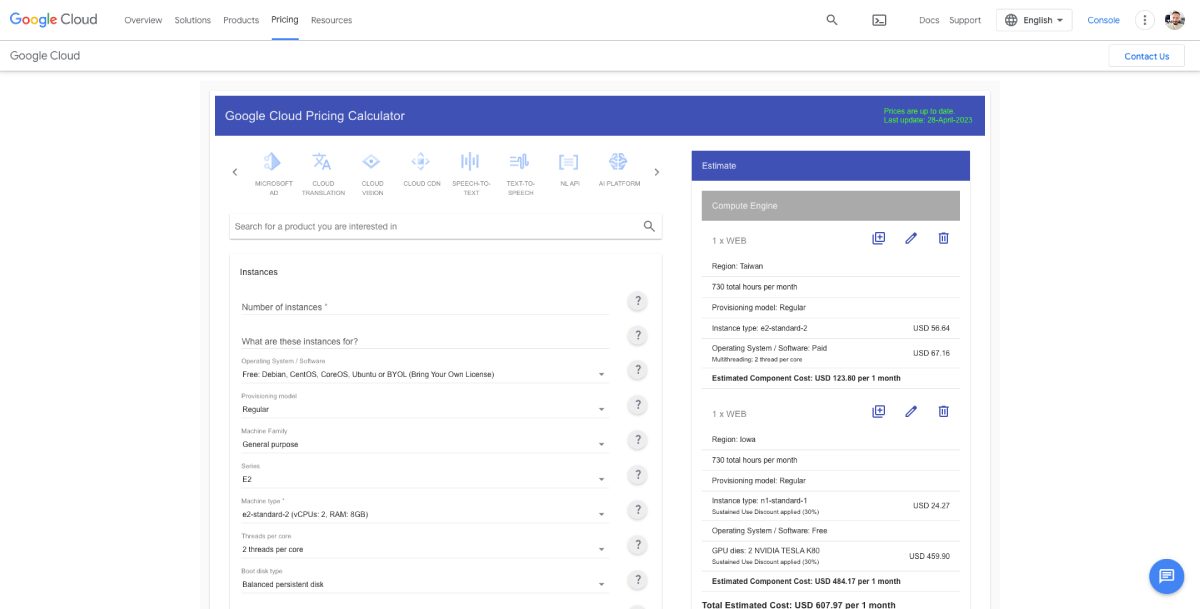
Task: Switch to the Pricing menu item
Action: point(285,19)
